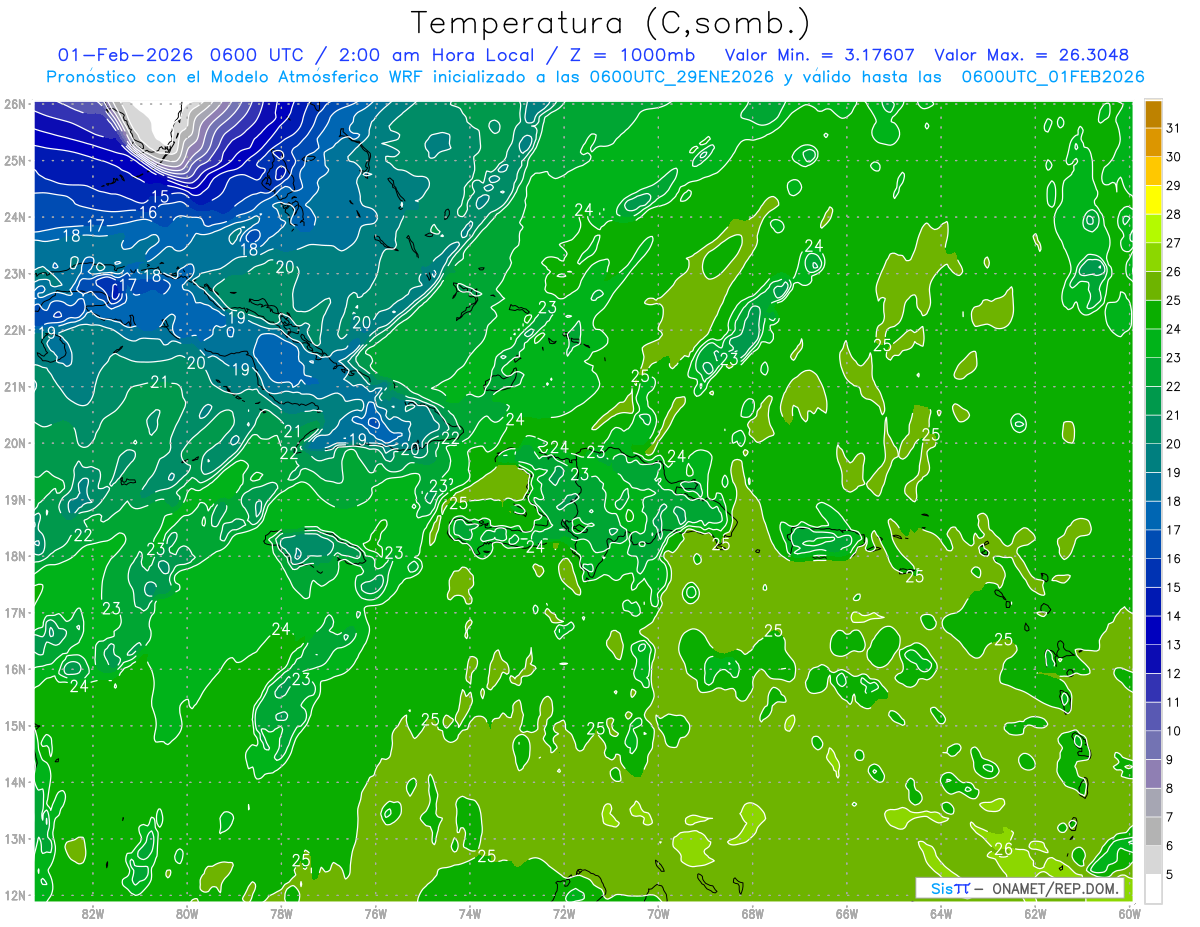Click the 78W longitude axis label

coord(281,913)
